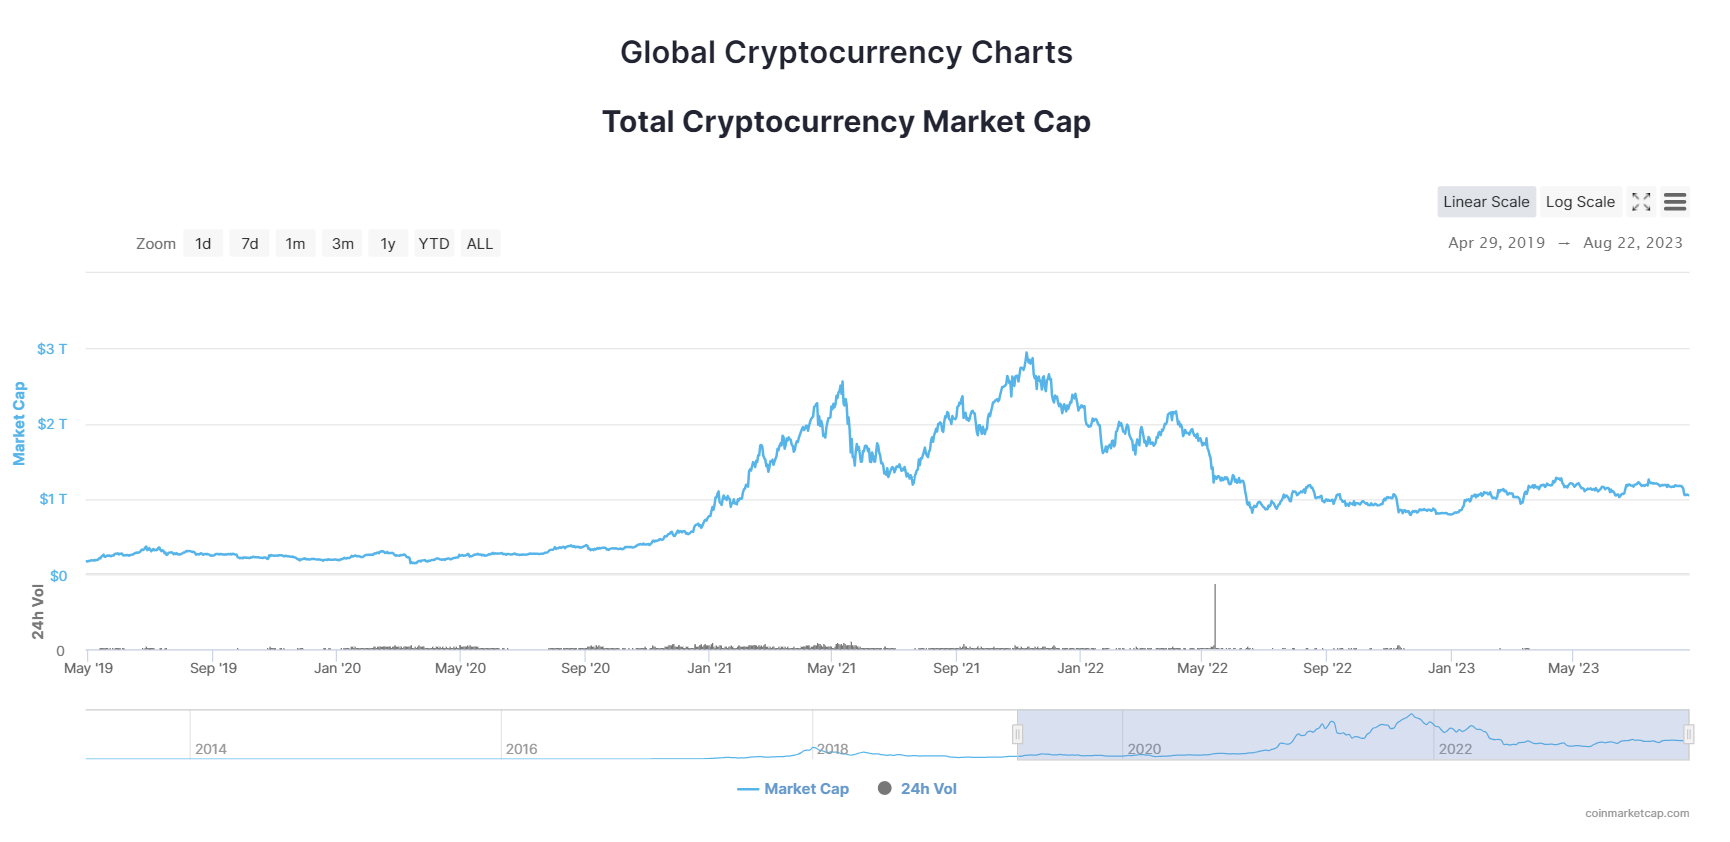Viewport: 1730px width, 842px height.
Task: Set zoom to 1d
Action: [x=203, y=244]
